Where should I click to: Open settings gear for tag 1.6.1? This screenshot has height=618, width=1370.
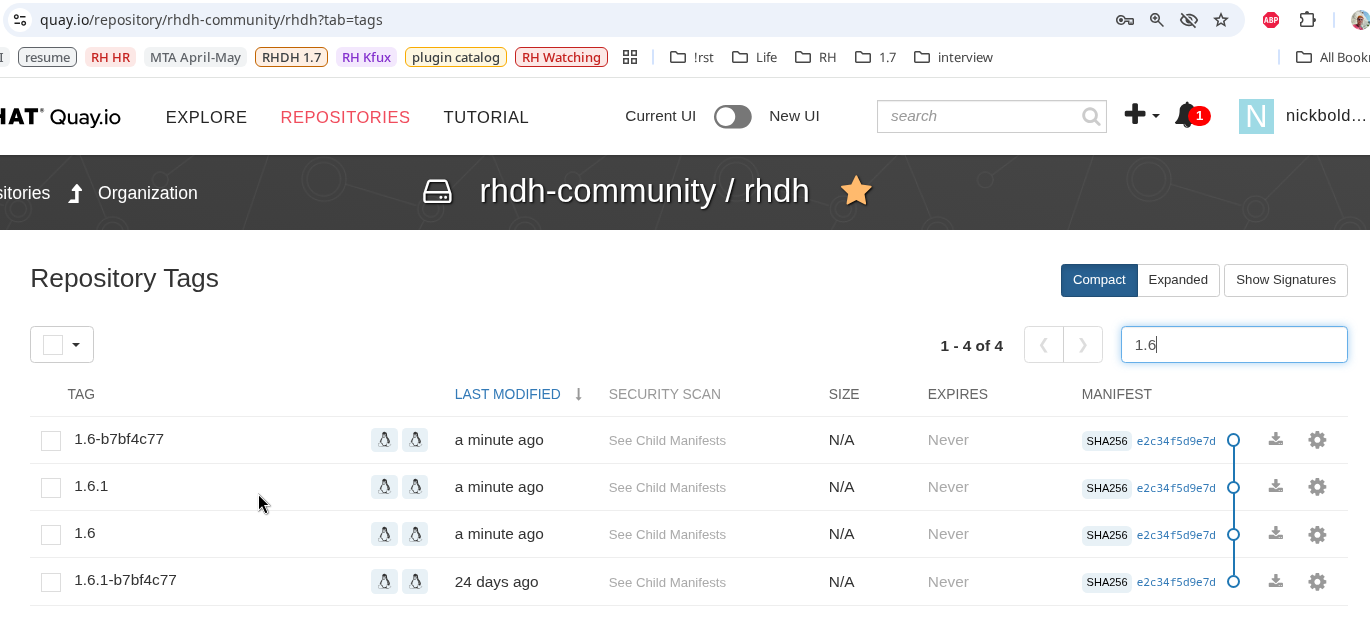pyautogui.click(x=1317, y=487)
